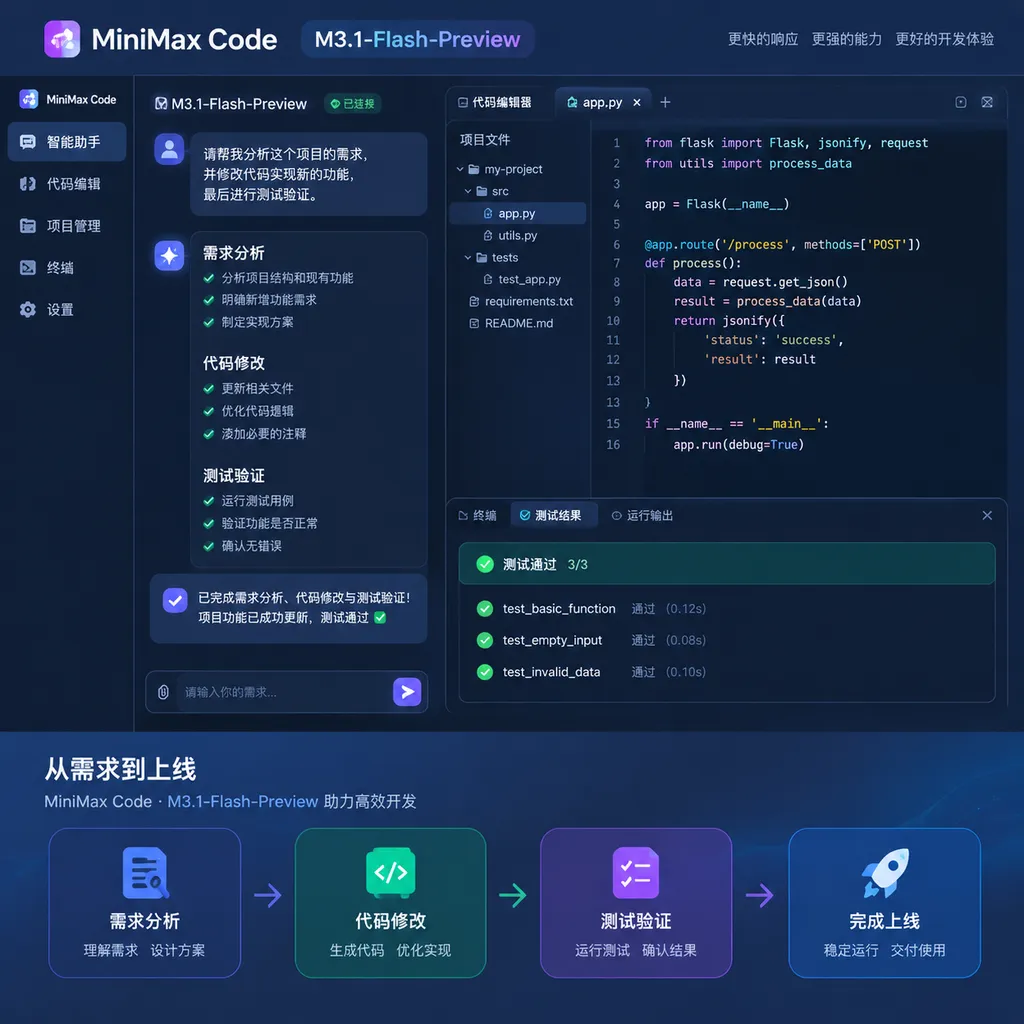Screen dimensions: 1024x1024
Task: Toggle the 添加必要的注释 check
Action: point(209,434)
